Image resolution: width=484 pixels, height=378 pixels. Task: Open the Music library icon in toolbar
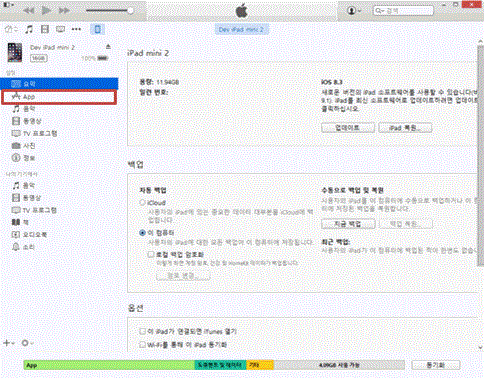point(29,29)
